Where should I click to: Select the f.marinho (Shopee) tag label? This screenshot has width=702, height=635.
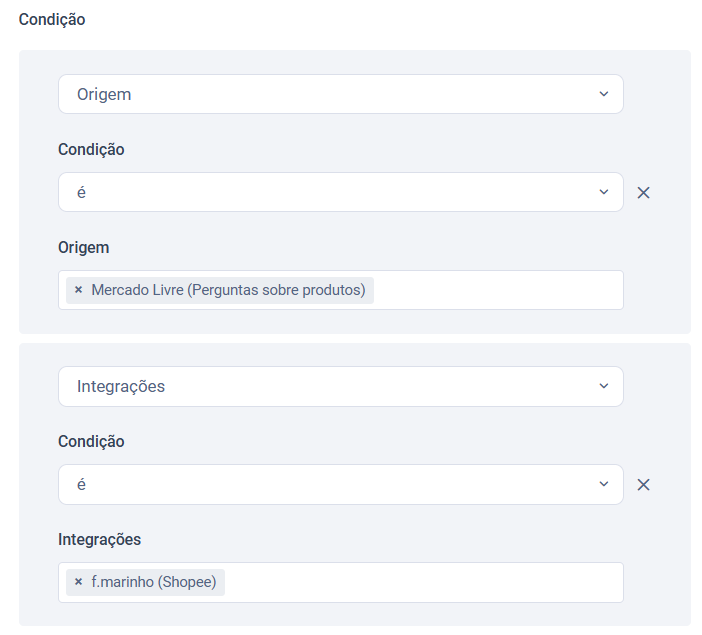pos(153,582)
